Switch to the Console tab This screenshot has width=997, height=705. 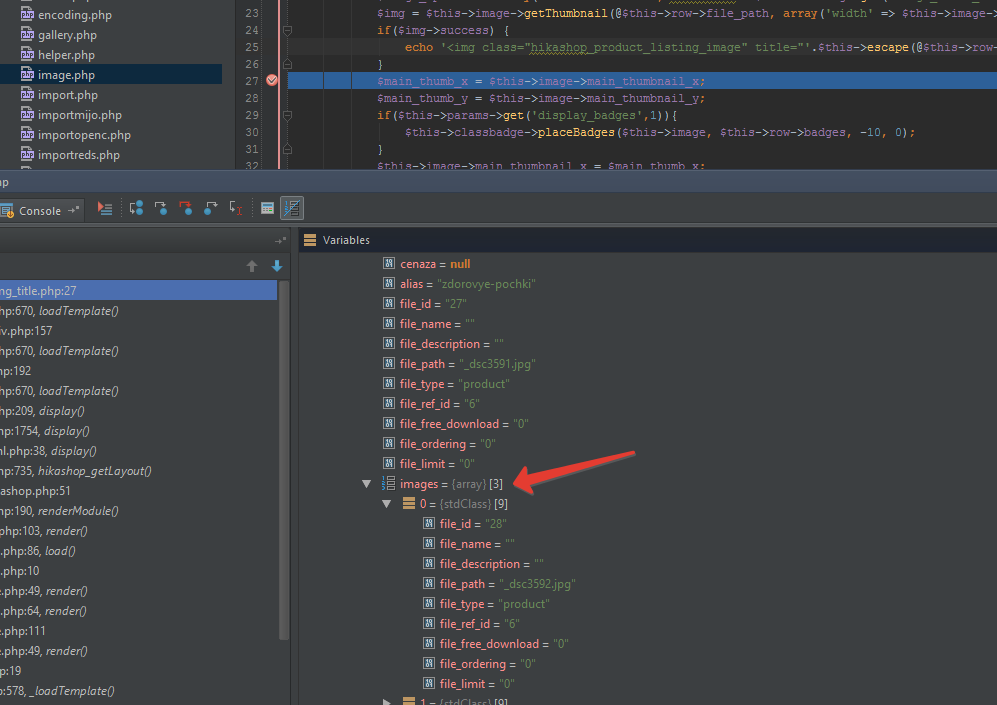[38, 211]
